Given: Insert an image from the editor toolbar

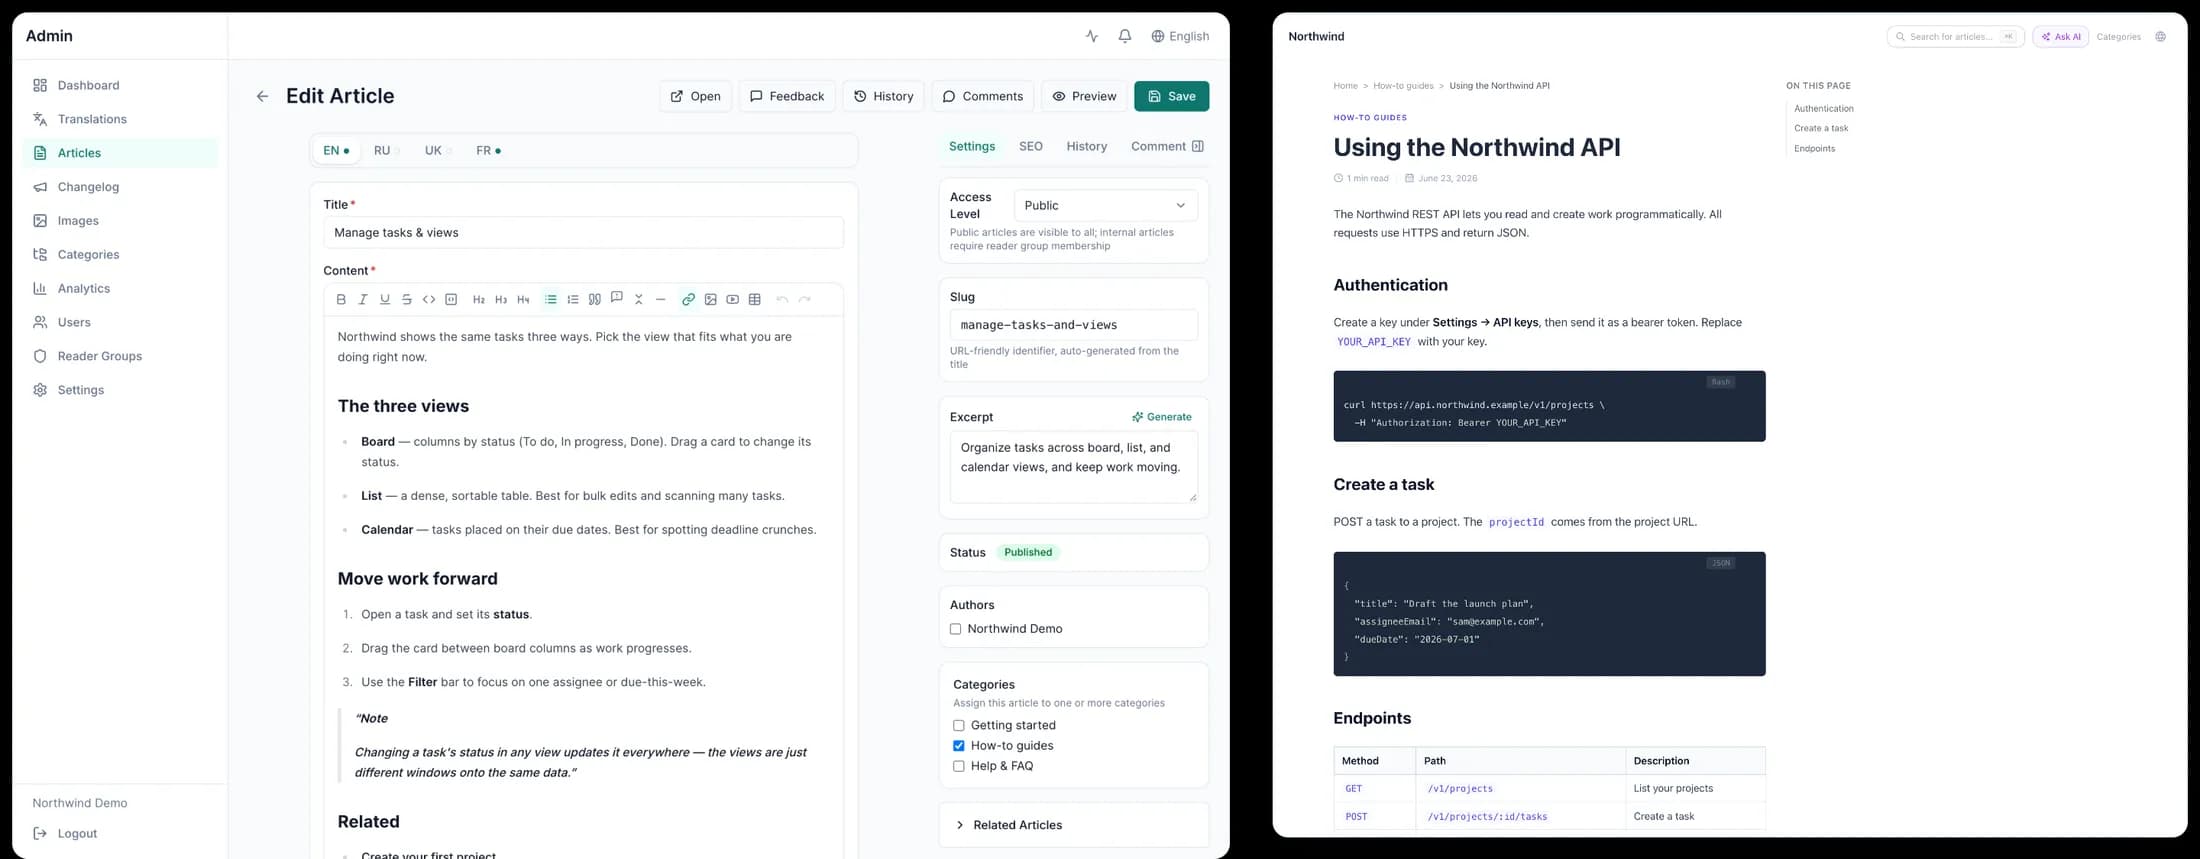Looking at the screenshot, I should [711, 299].
